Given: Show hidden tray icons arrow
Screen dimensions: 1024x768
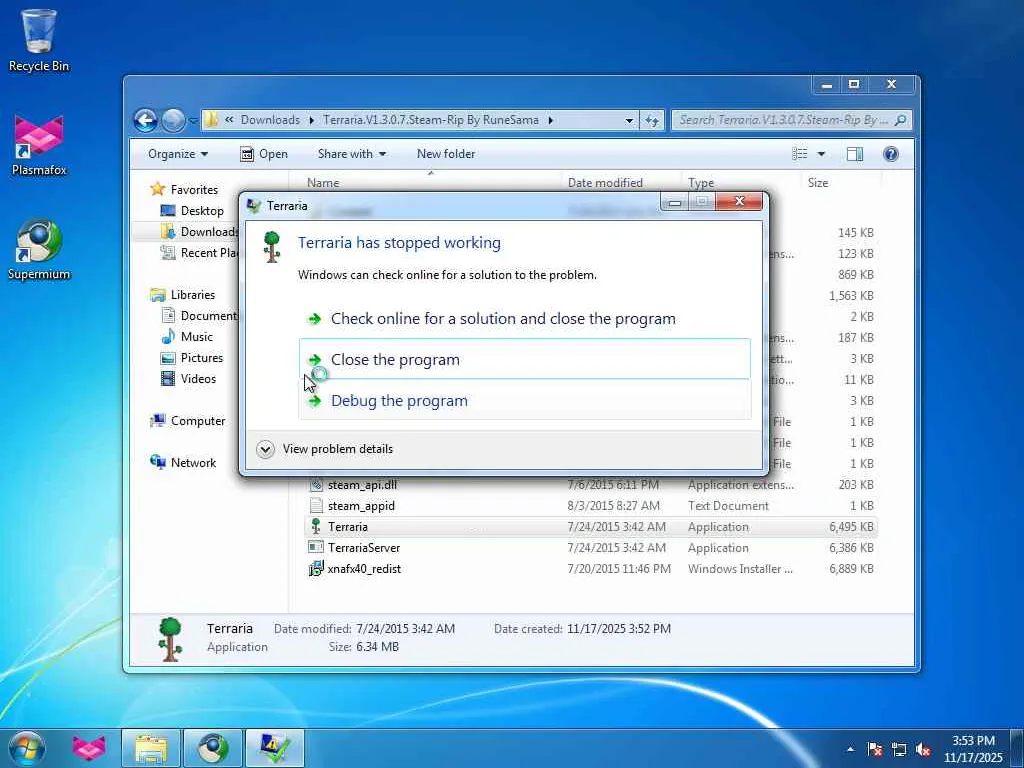Looking at the screenshot, I should [850, 749].
